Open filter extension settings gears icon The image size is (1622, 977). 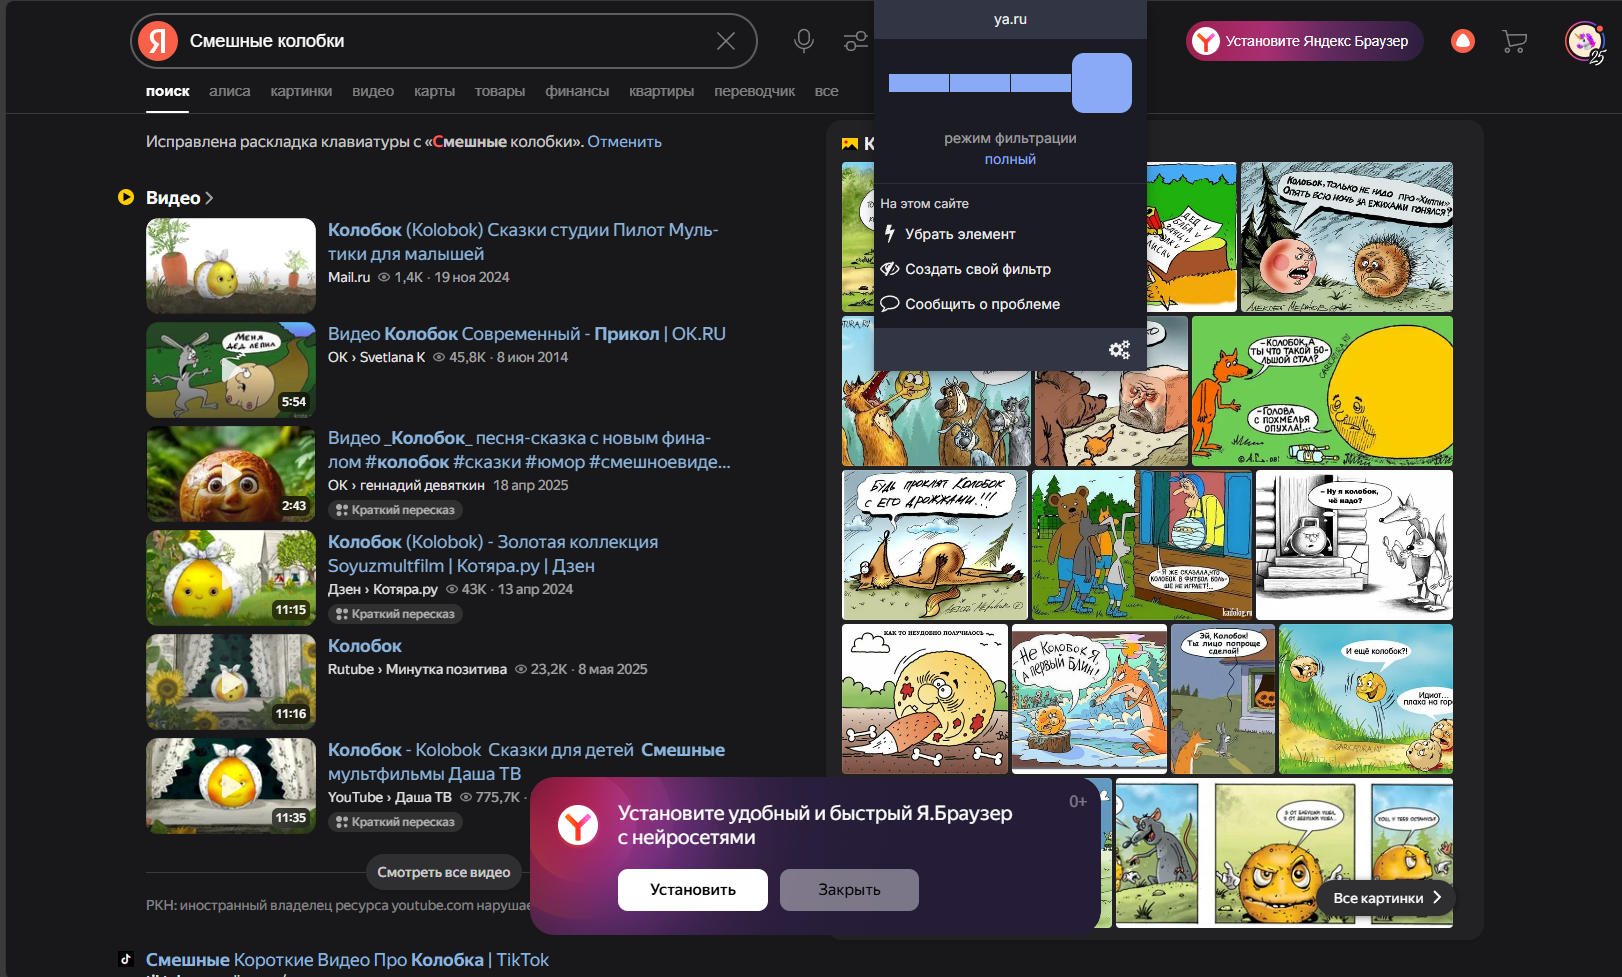(x=1119, y=349)
